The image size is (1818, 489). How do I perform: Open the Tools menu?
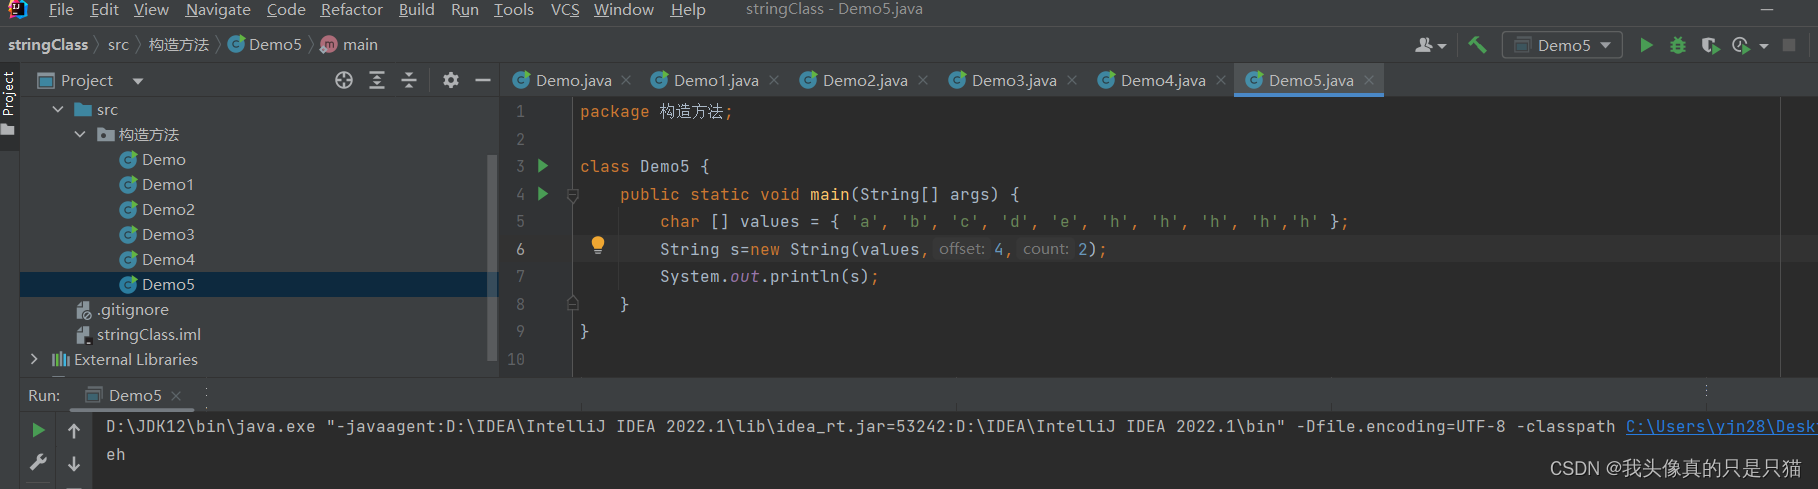[513, 10]
